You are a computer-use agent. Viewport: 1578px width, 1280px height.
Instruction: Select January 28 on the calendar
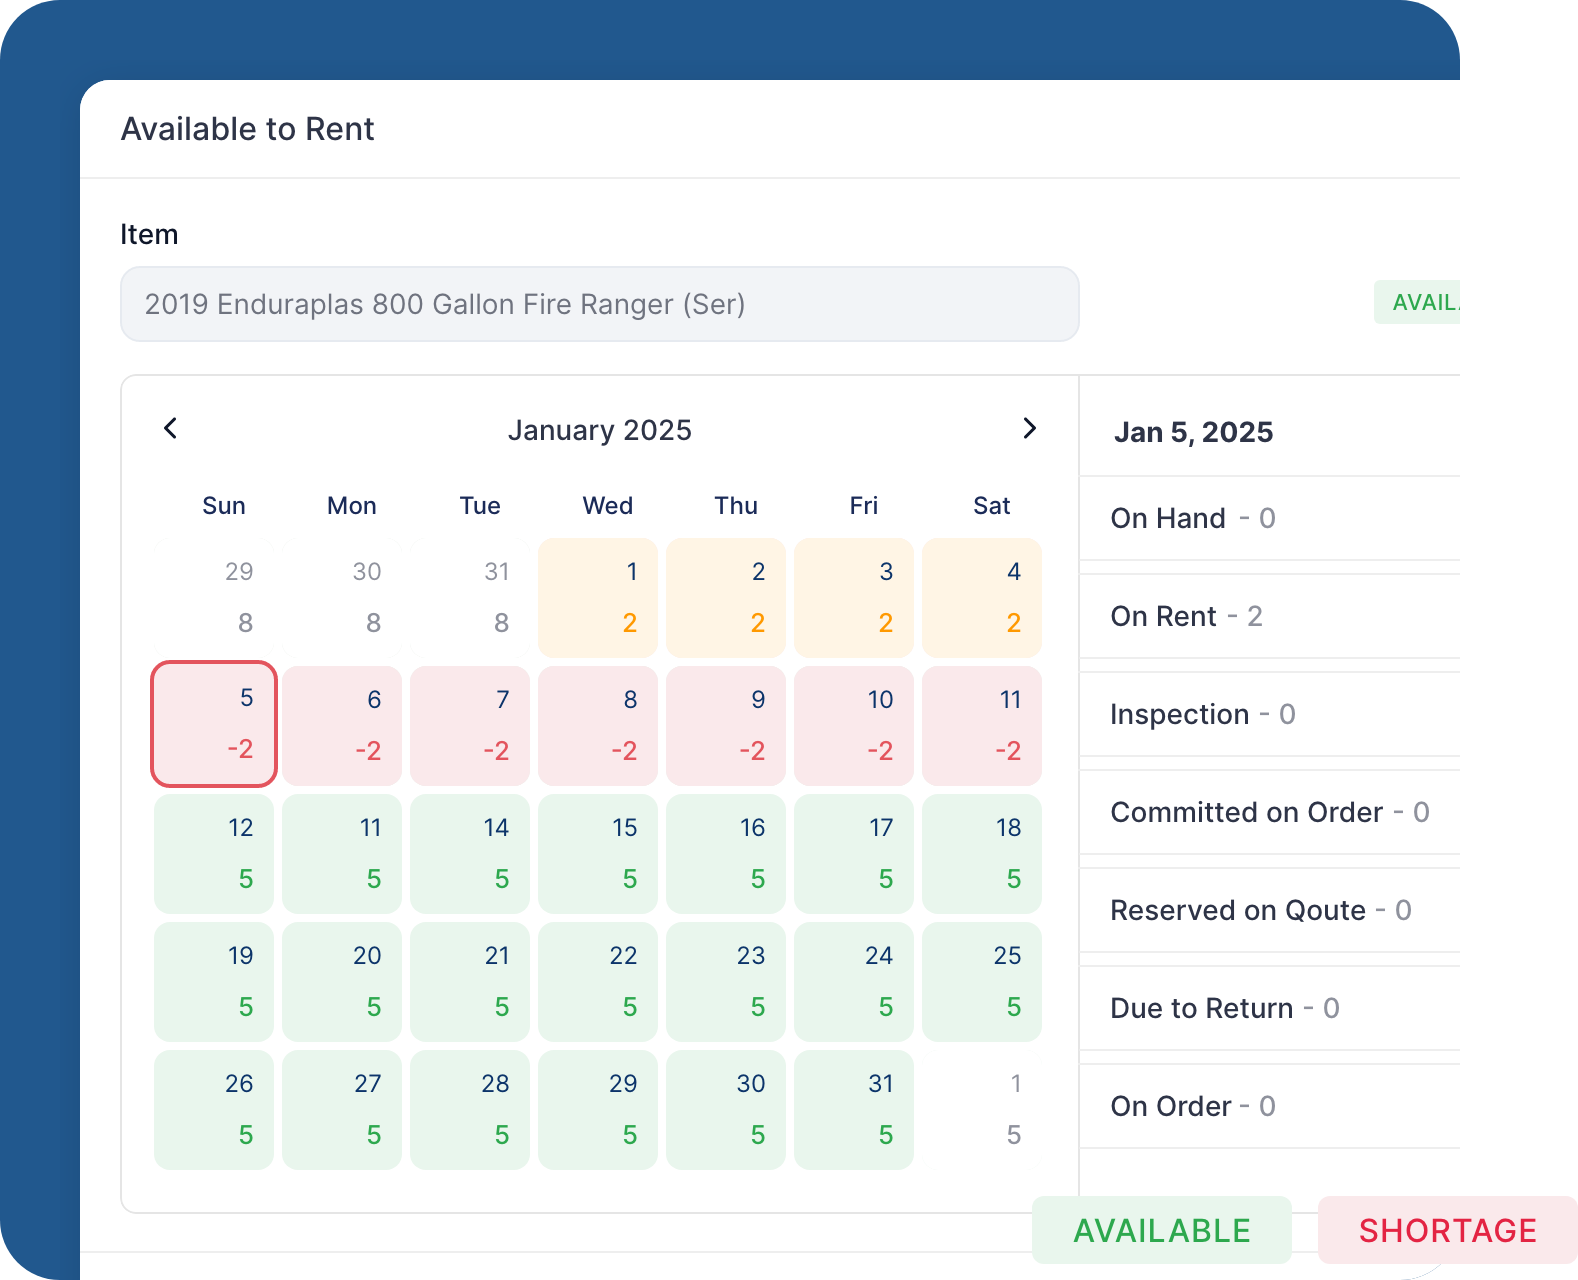tap(470, 1109)
